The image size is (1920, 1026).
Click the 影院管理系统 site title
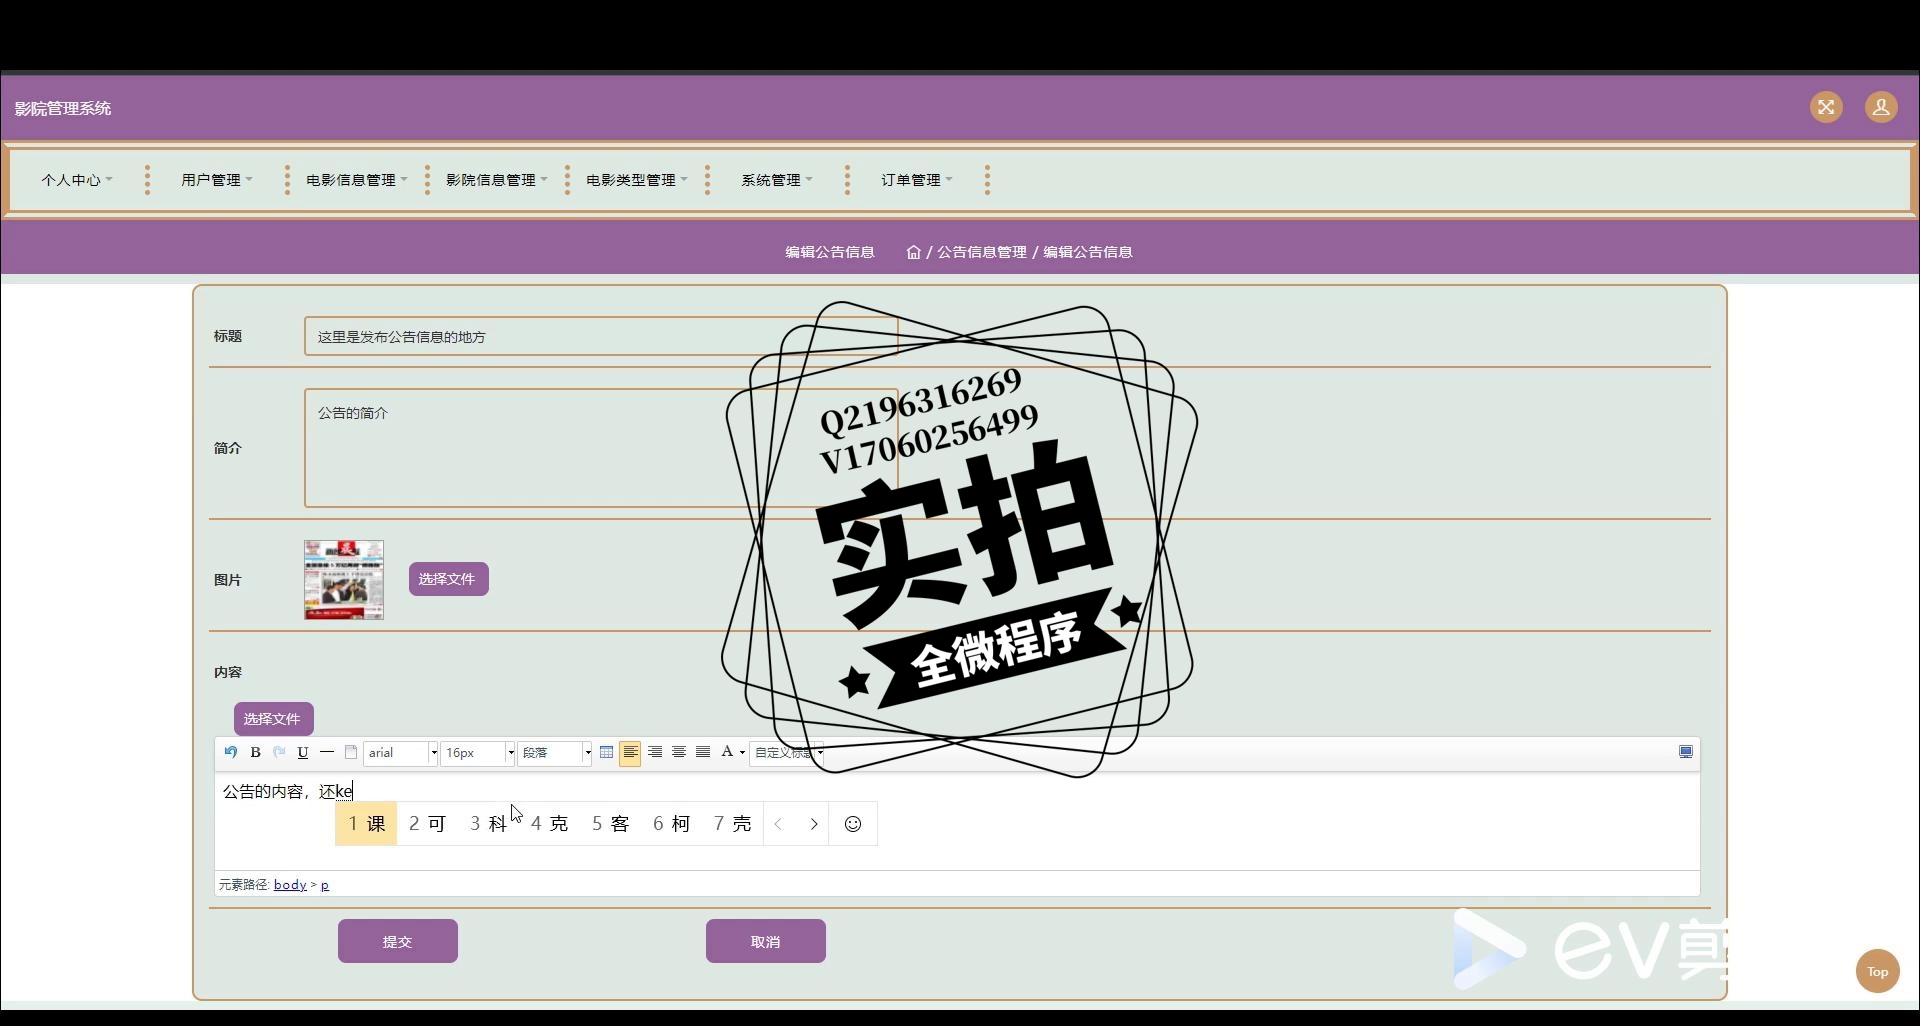pyautogui.click(x=63, y=108)
